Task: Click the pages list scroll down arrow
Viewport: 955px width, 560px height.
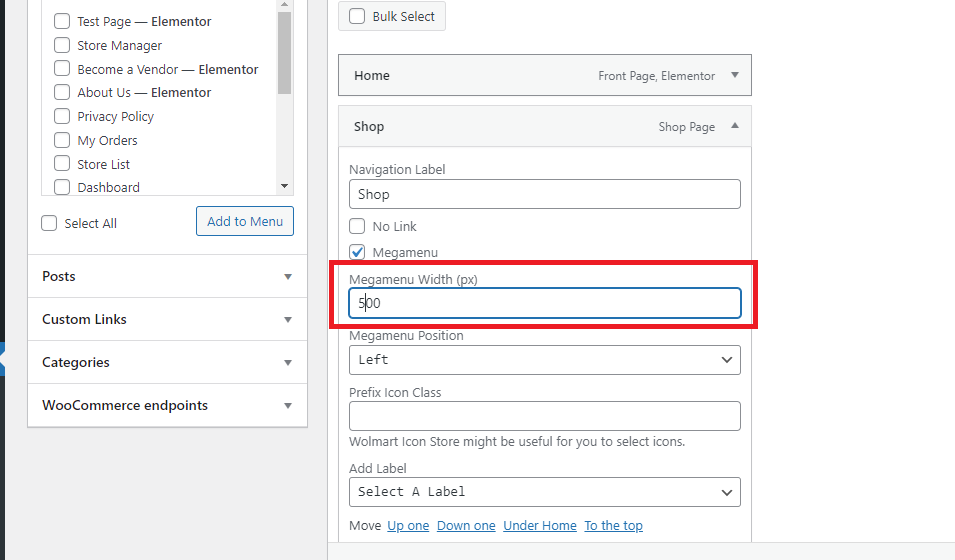Action: (x=284, y=186)
